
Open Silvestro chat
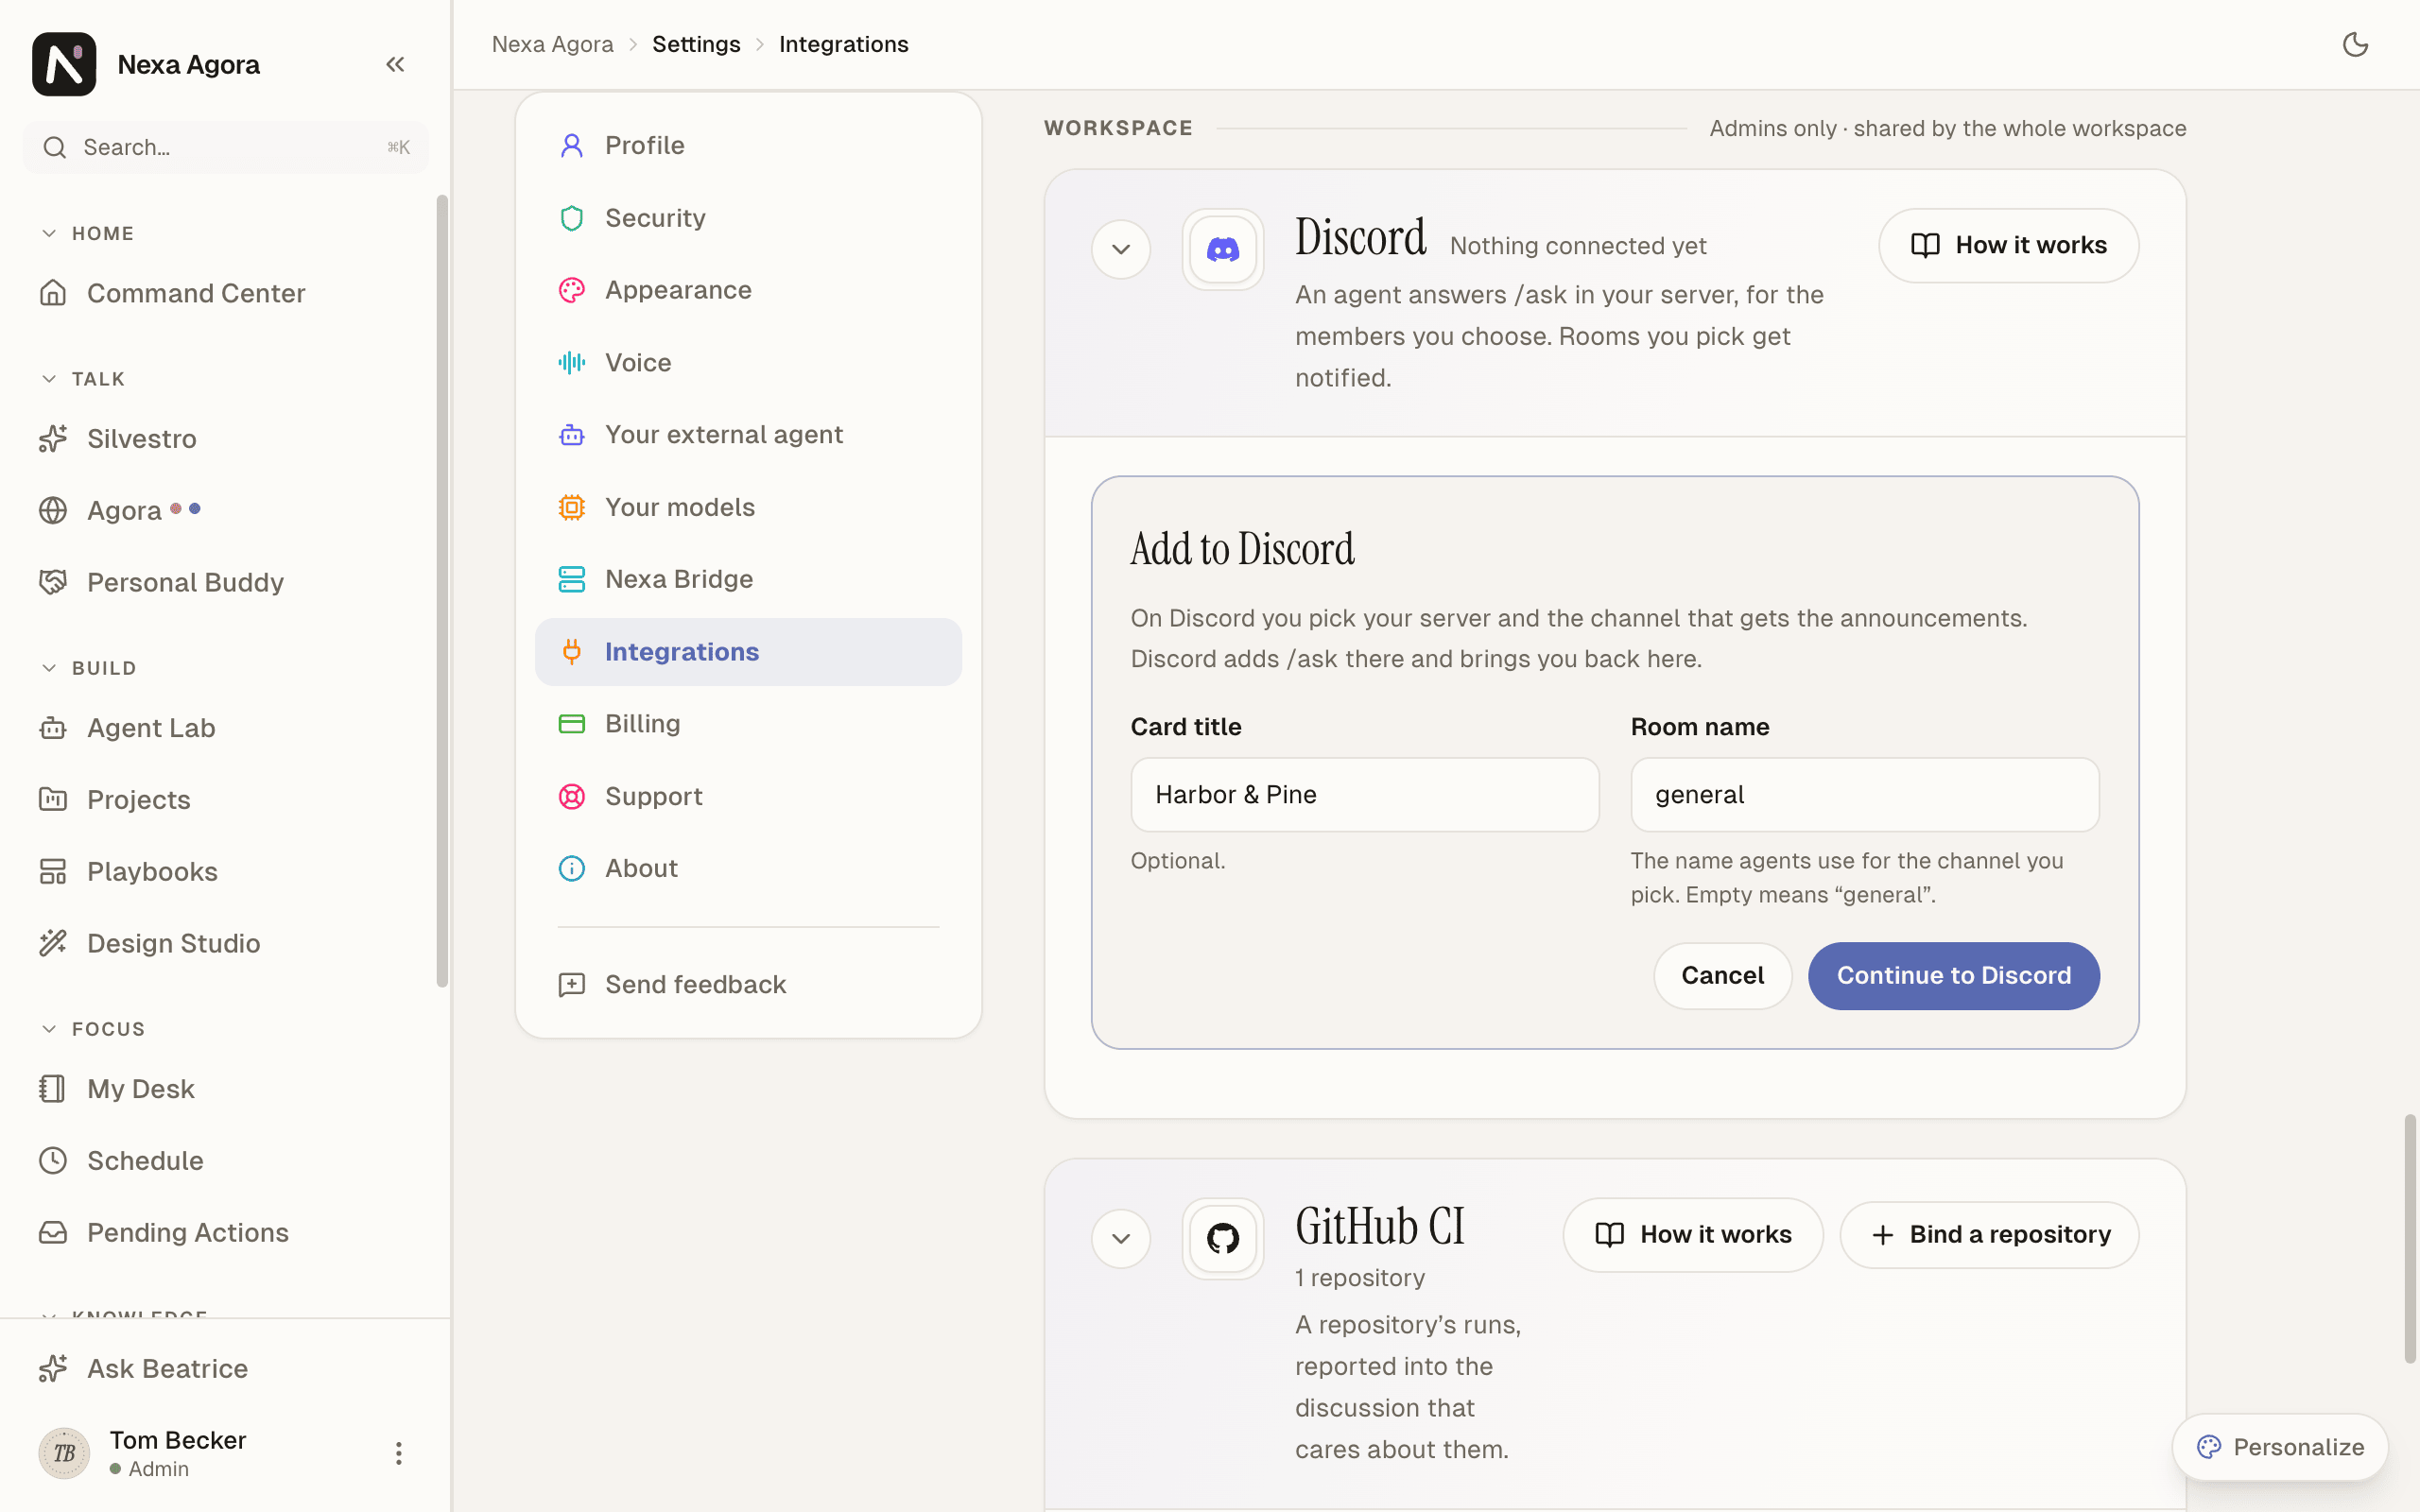pos(225,438)
